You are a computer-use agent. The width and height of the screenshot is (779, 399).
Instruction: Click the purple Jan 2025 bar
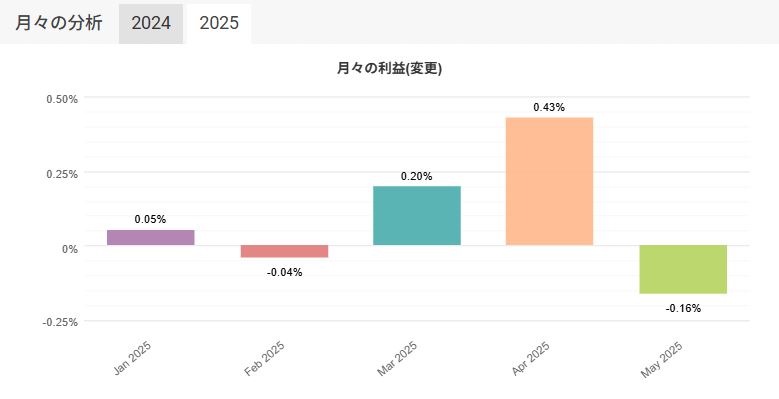(x=151, y=238)
